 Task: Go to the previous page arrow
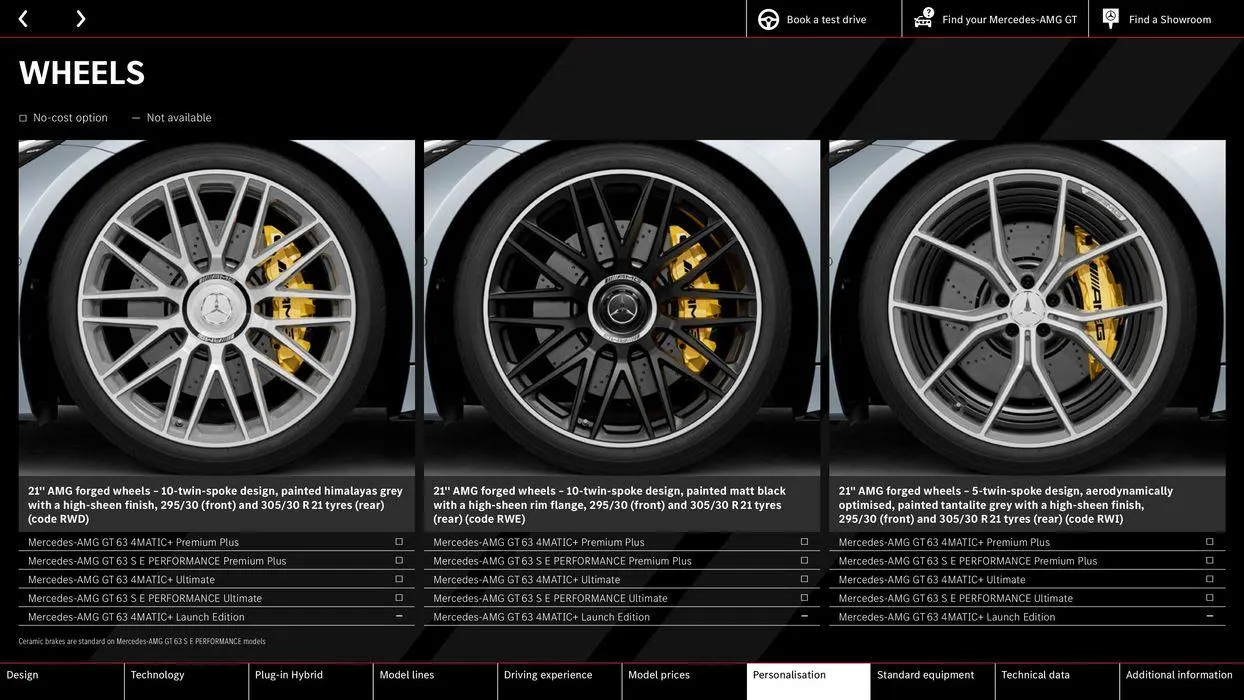click(23, 18)
